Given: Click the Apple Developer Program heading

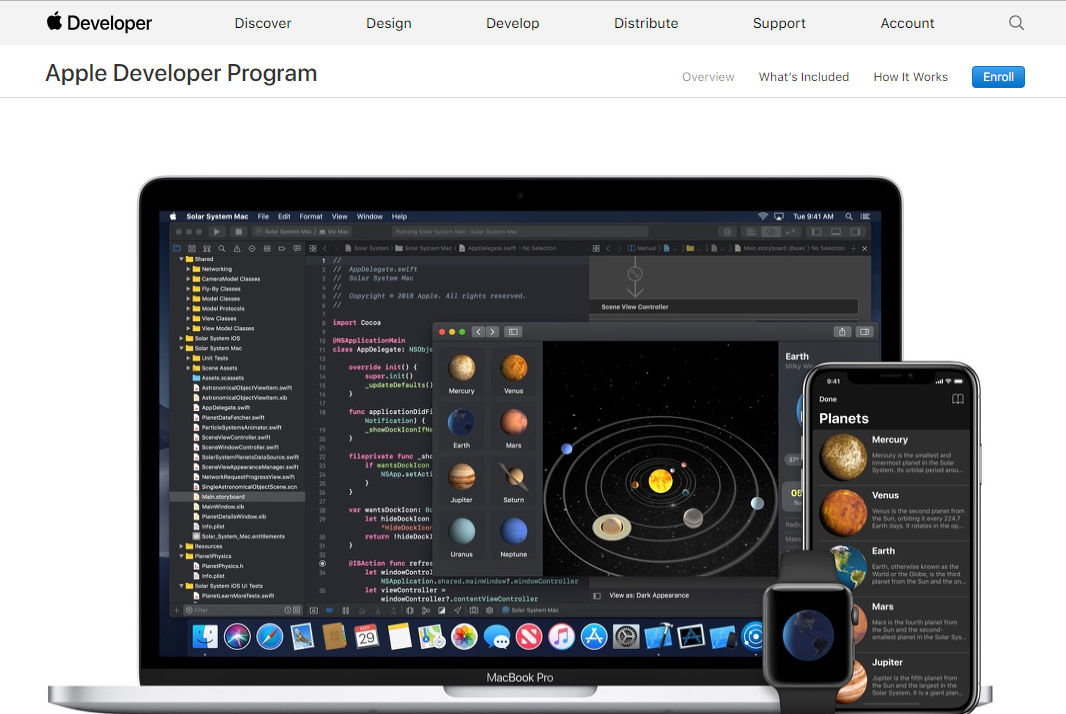Looking at the screenshot, I should click(x=181, y=73).
